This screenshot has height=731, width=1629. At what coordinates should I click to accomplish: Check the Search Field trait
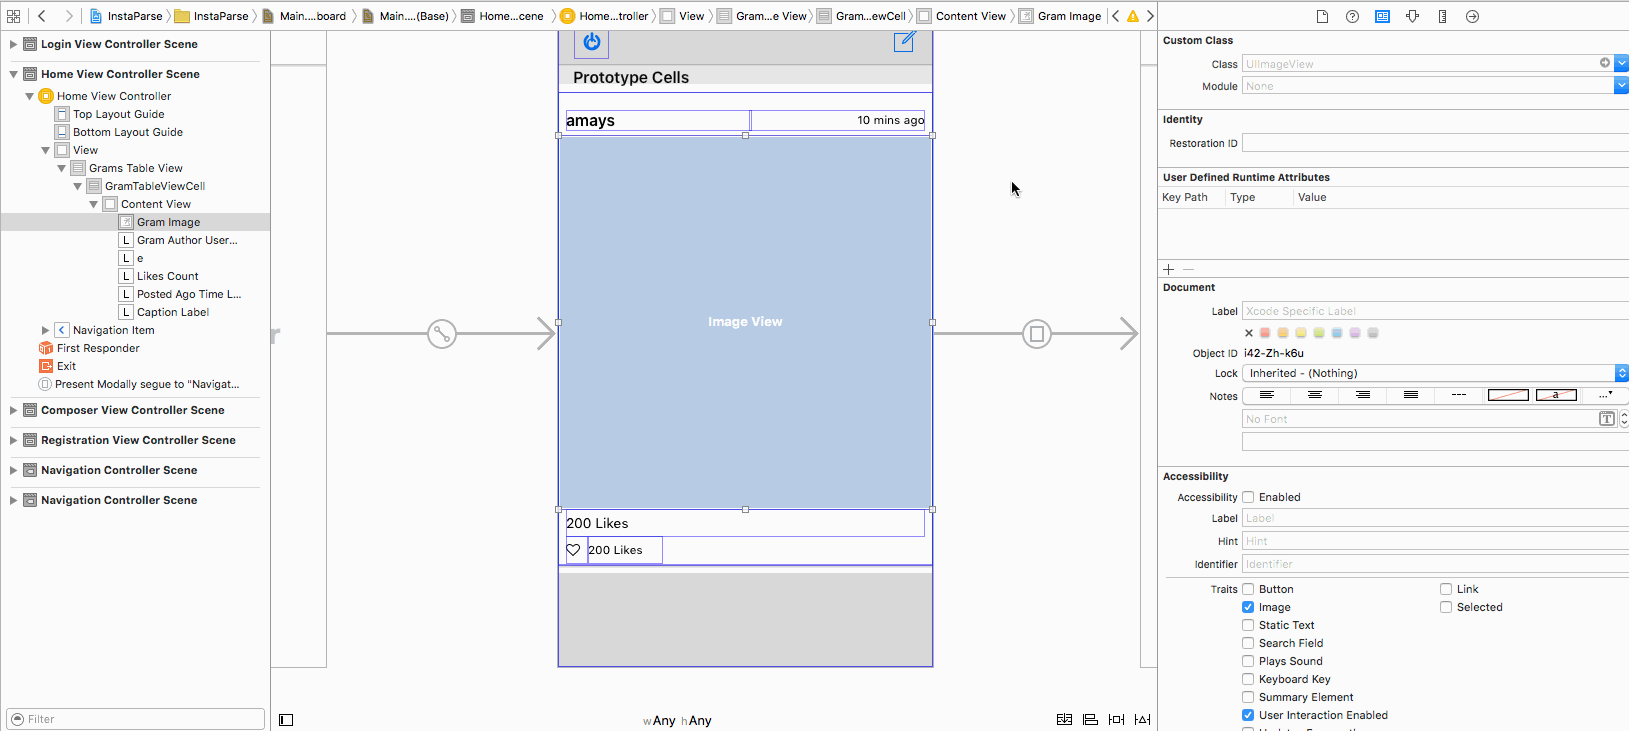(x=1248, y=643)
